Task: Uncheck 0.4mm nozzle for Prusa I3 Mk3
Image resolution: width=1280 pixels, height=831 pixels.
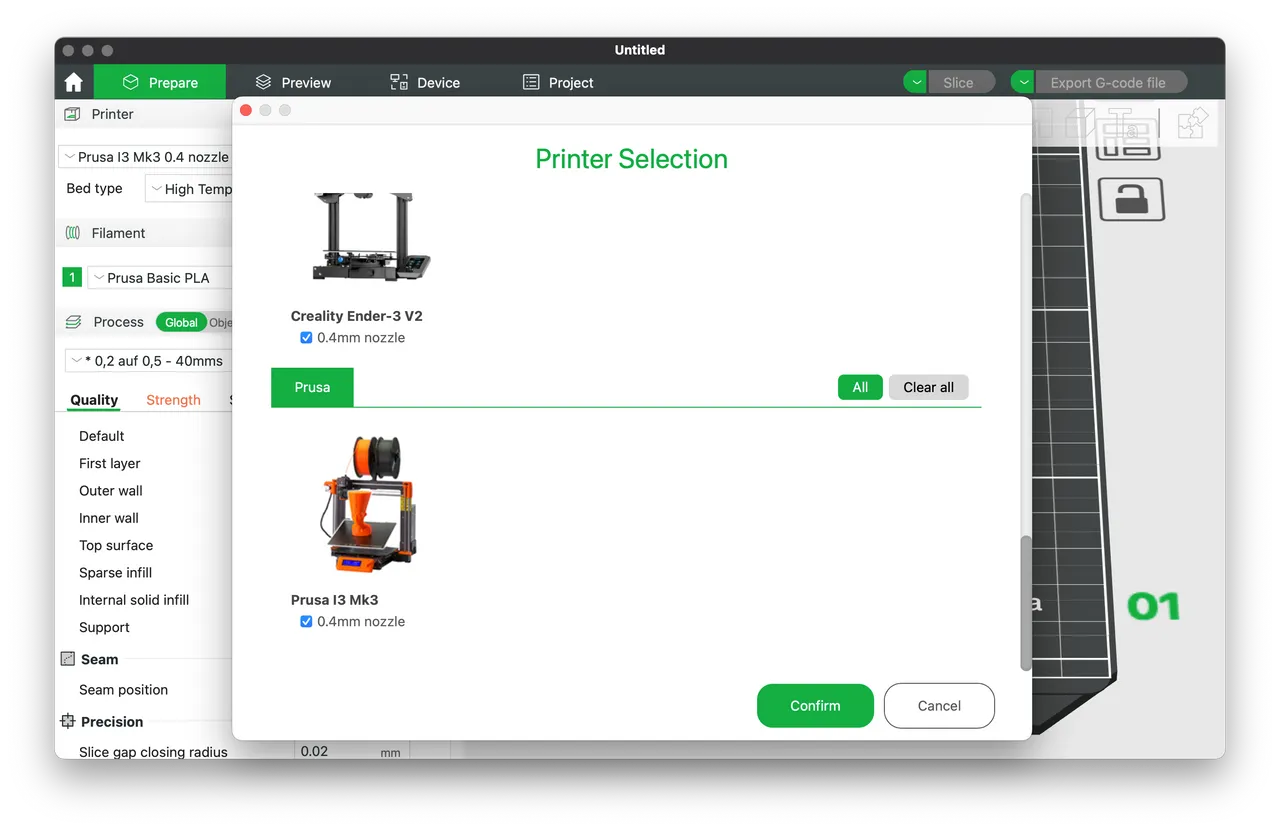Action: click(x=306, y=622)
